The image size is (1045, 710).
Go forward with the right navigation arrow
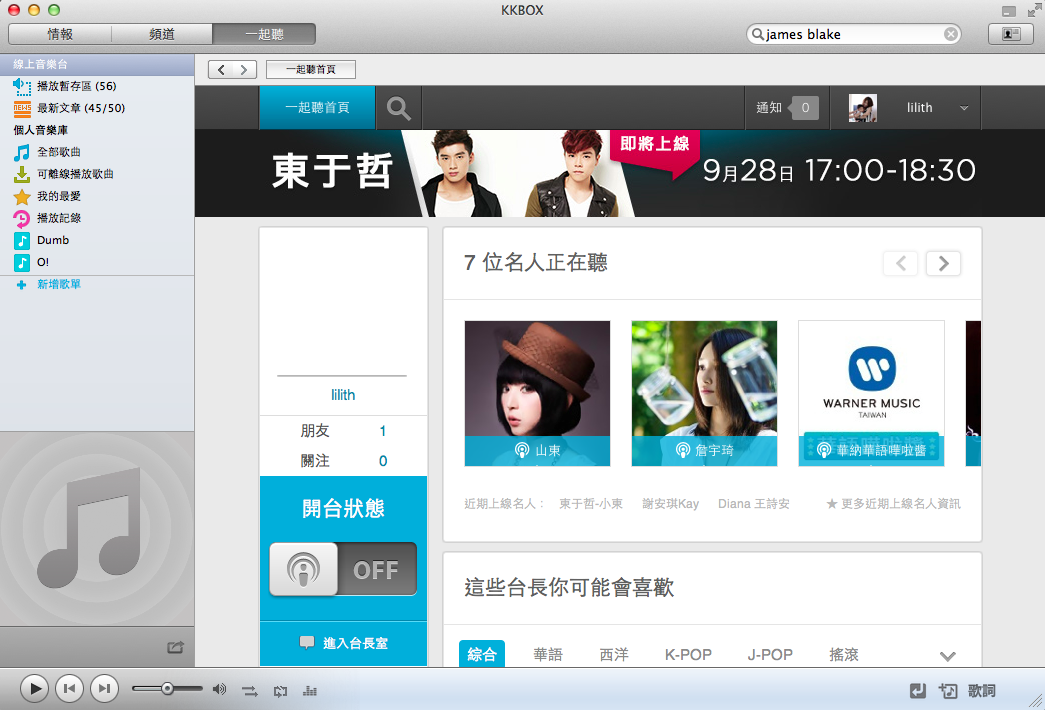tap(245, 69)
